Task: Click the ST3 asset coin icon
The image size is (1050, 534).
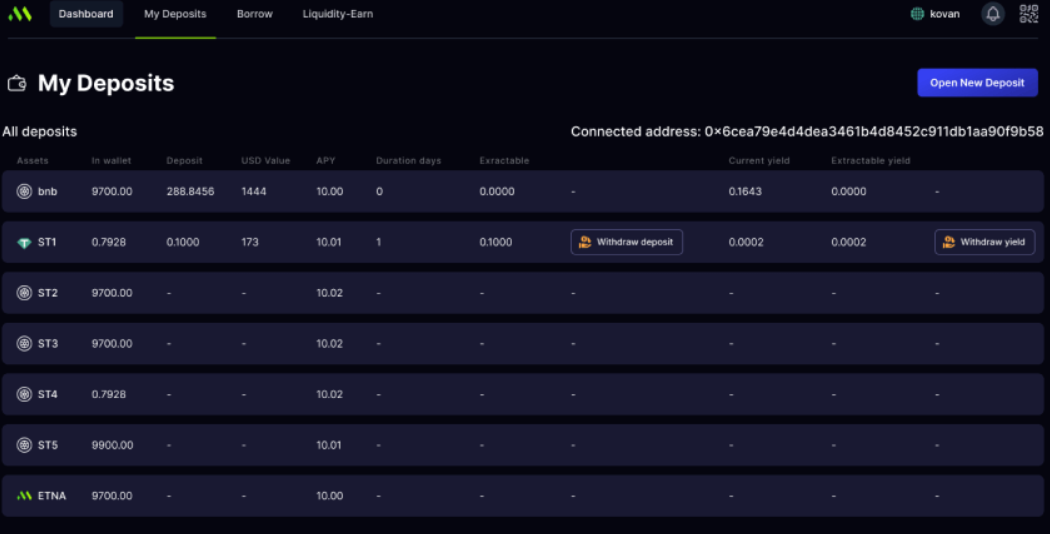Action: 24,344
